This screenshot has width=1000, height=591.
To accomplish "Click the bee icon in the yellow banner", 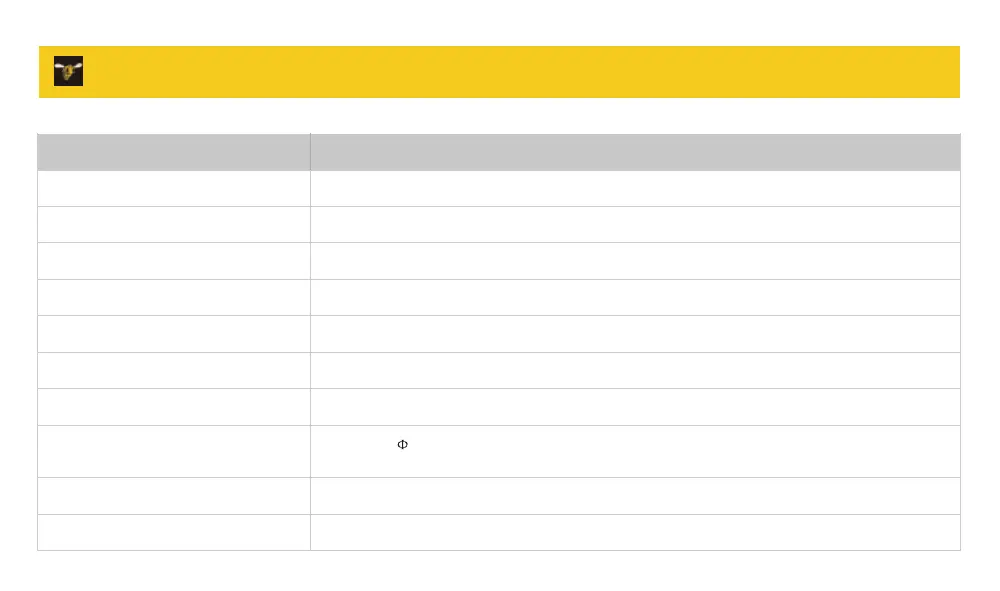I will coord(68,71).
